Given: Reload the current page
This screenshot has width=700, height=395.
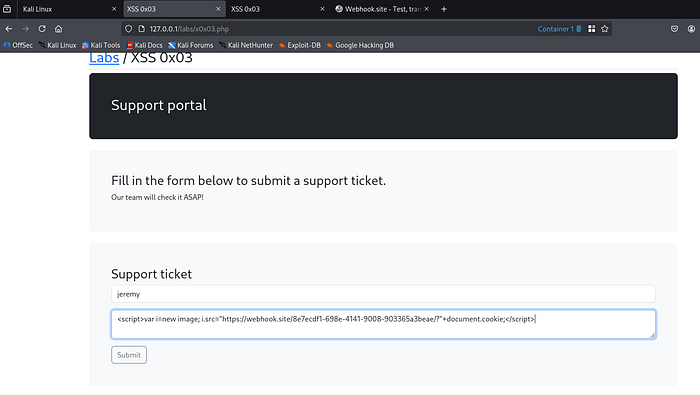Looking at the screenshot, I should (42, 29).
